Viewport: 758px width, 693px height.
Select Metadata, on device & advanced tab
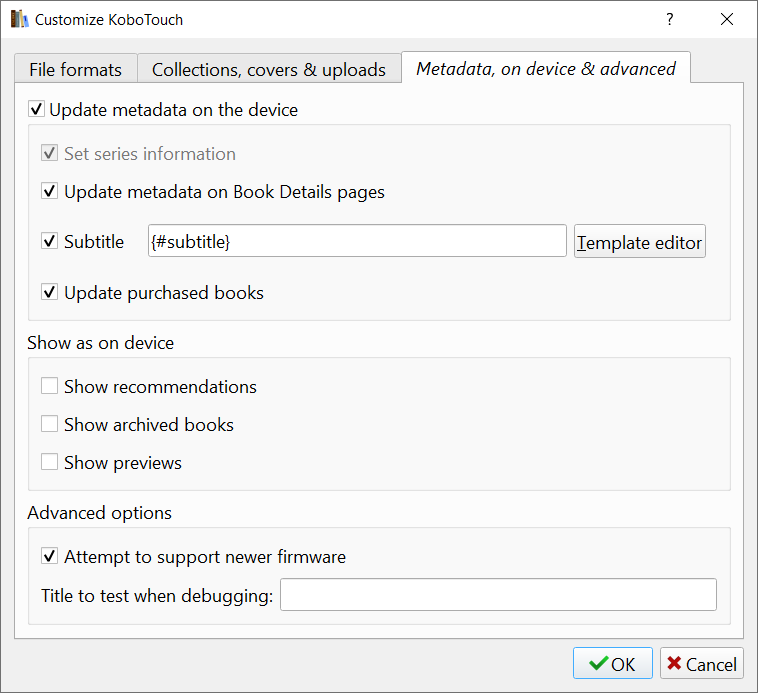click(x=545, y=69)
